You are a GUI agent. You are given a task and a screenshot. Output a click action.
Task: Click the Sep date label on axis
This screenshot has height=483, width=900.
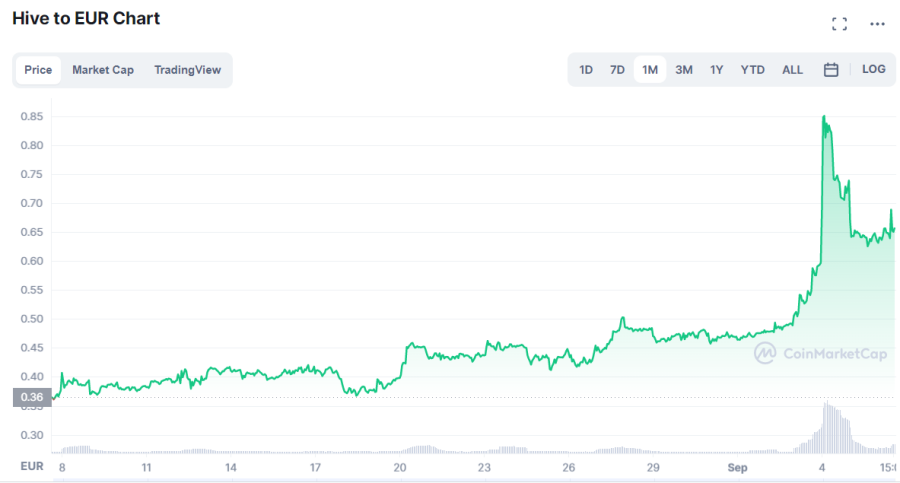click(x=738, y=467)
